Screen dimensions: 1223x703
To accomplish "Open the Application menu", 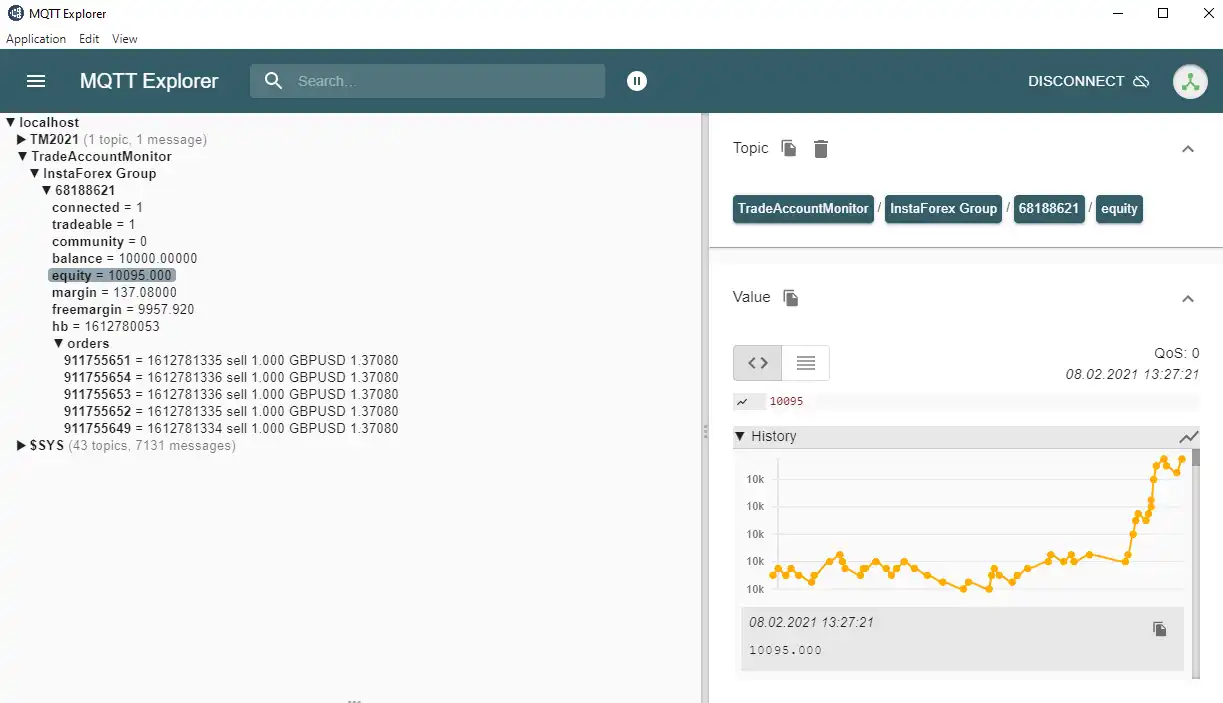I will (x=36, y=39).
